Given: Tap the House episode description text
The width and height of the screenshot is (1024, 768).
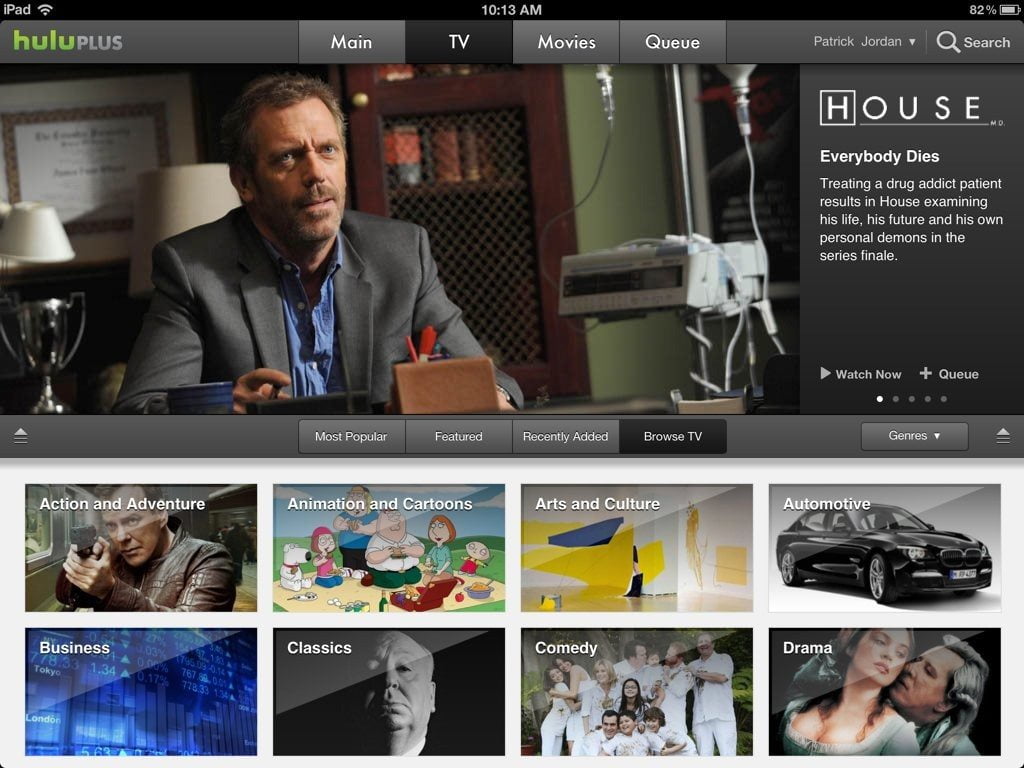Looking at the screenshot, I should coord(911,219).
